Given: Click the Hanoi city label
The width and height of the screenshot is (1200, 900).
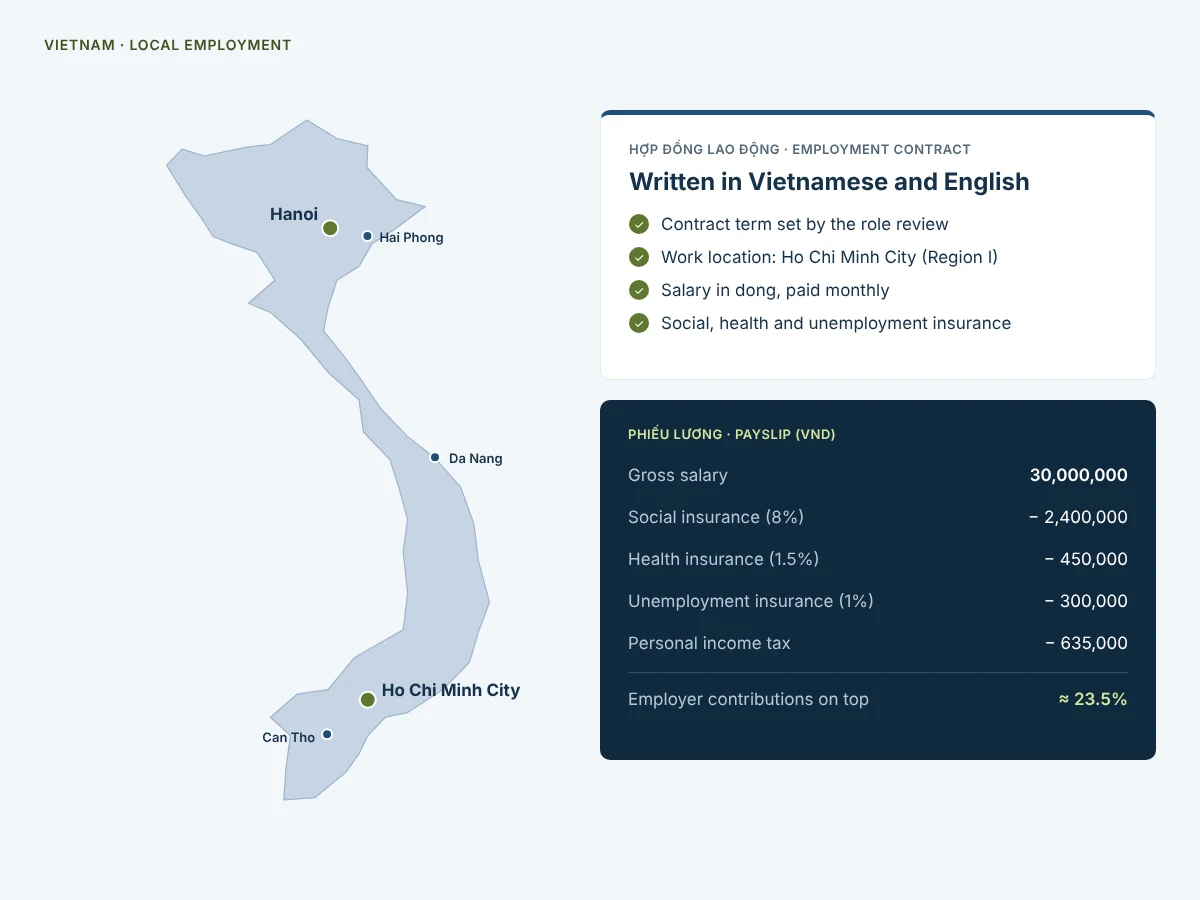Looking at the screenshot, I should [x=294, y=214].
